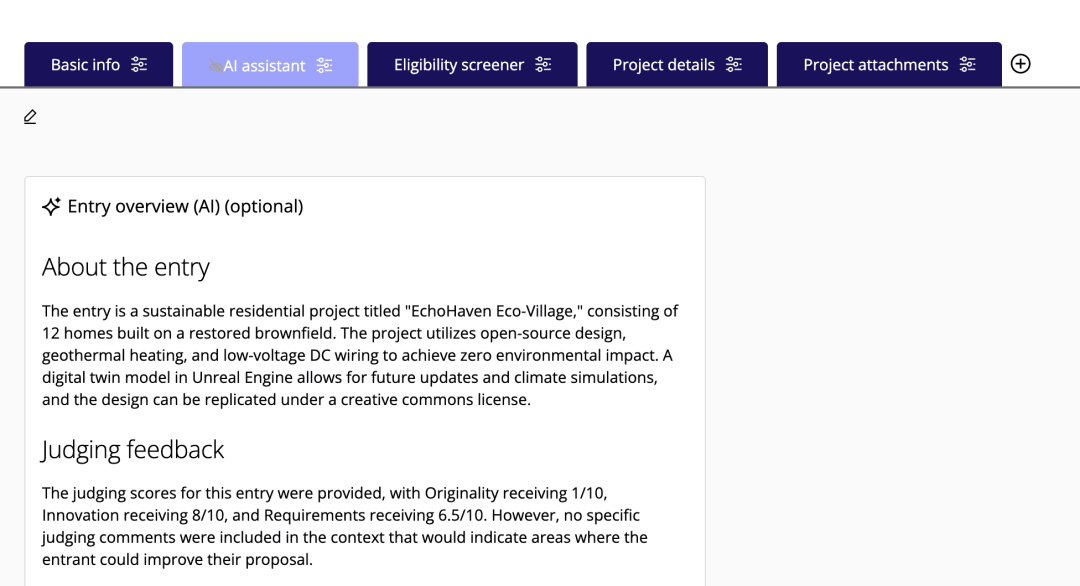The height and width of the screenshot is (586, 1080).
Task: Go to the Project details tab
Action: pyautogui.click(x=663, y=65)
